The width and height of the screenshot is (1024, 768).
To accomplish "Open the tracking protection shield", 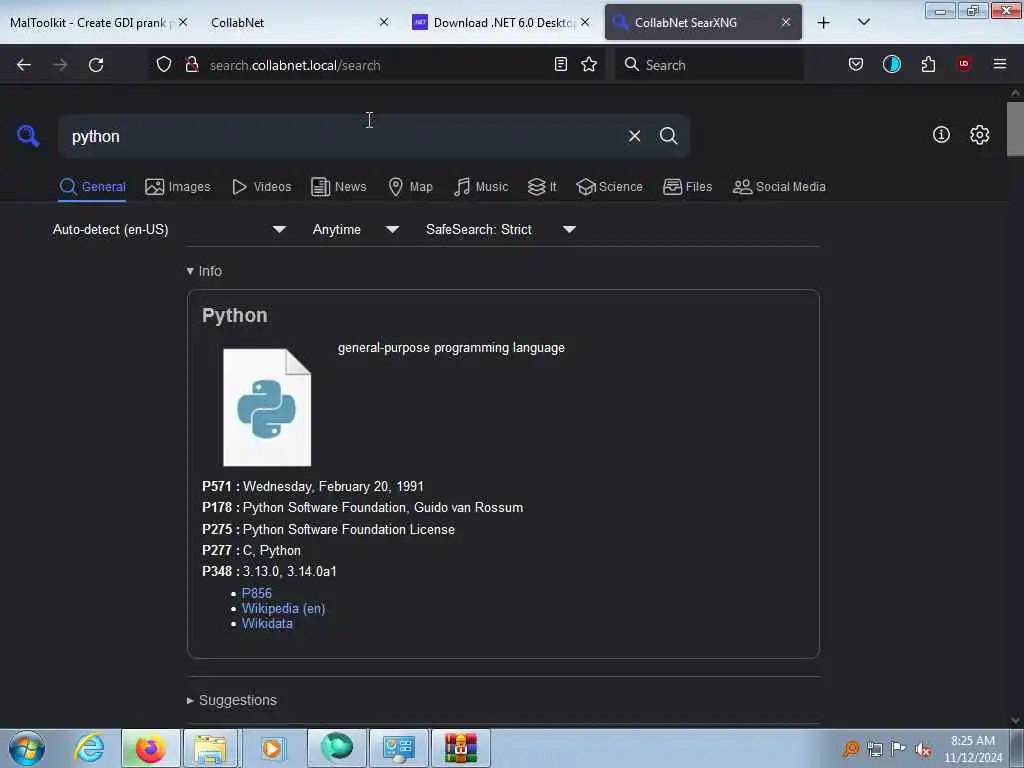I will (164, 64).
